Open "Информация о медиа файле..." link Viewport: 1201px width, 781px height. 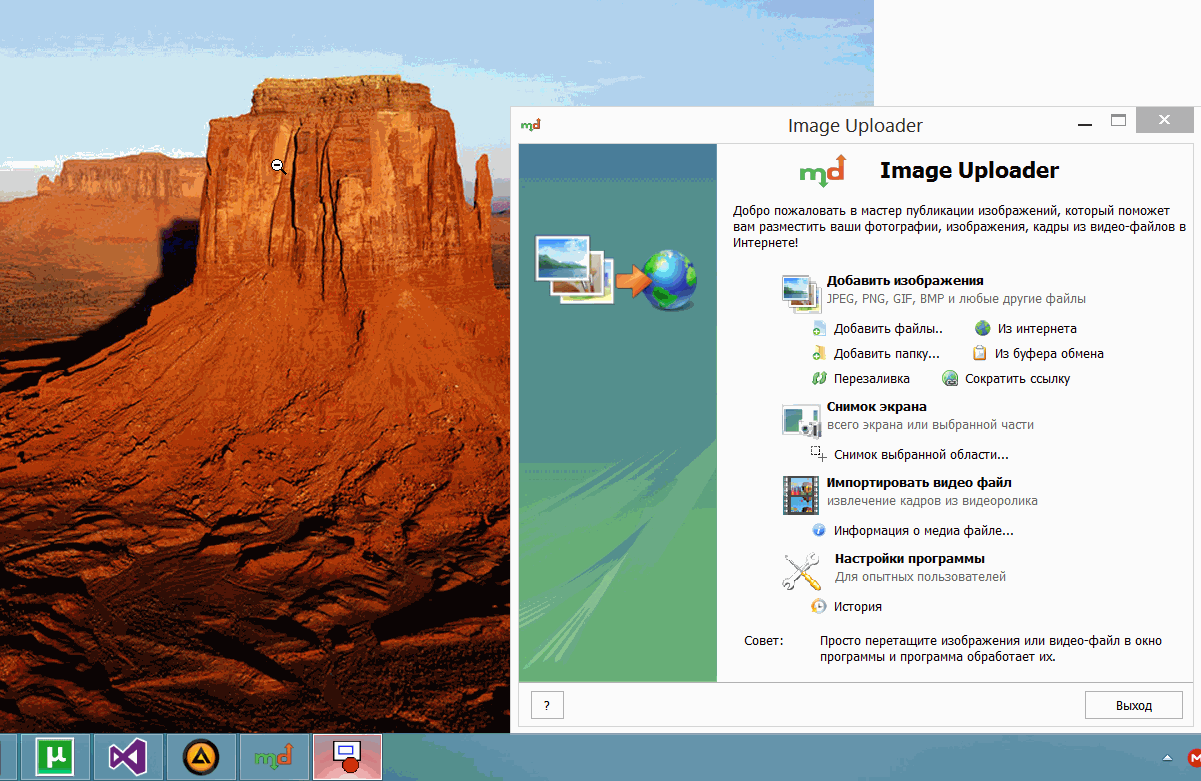(x=924, y=531)
